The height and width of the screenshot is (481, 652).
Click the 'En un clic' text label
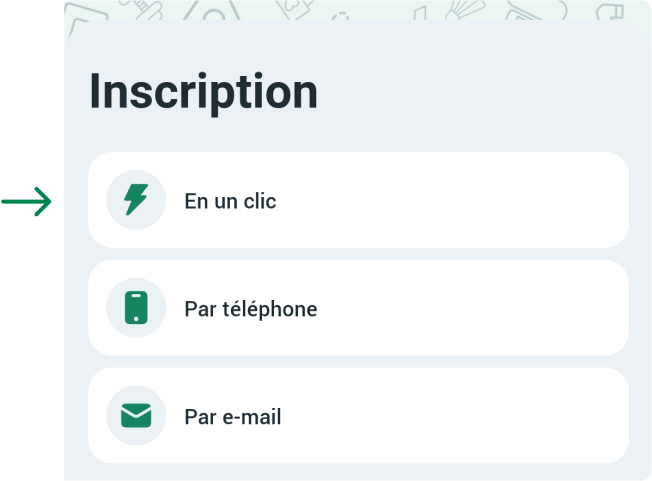point(230,201)
